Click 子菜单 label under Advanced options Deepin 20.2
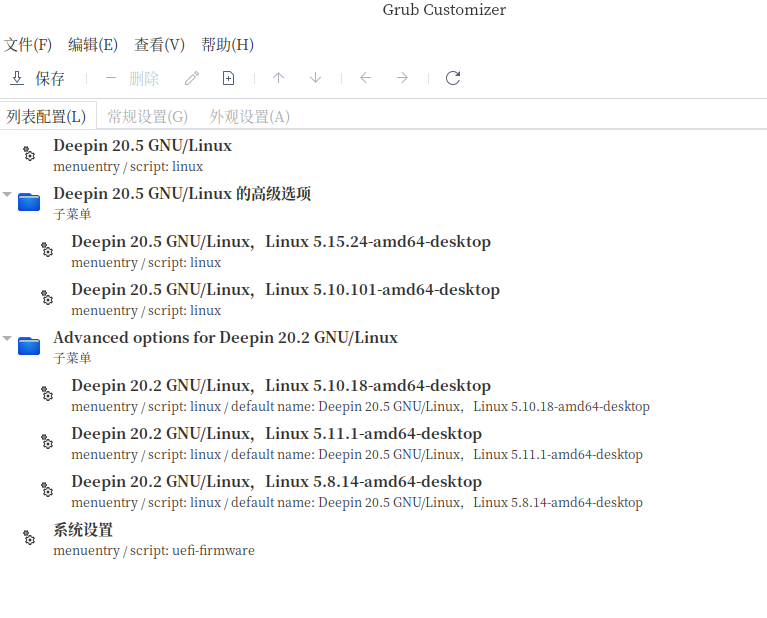767x618 pixels. tap(72, 358)
